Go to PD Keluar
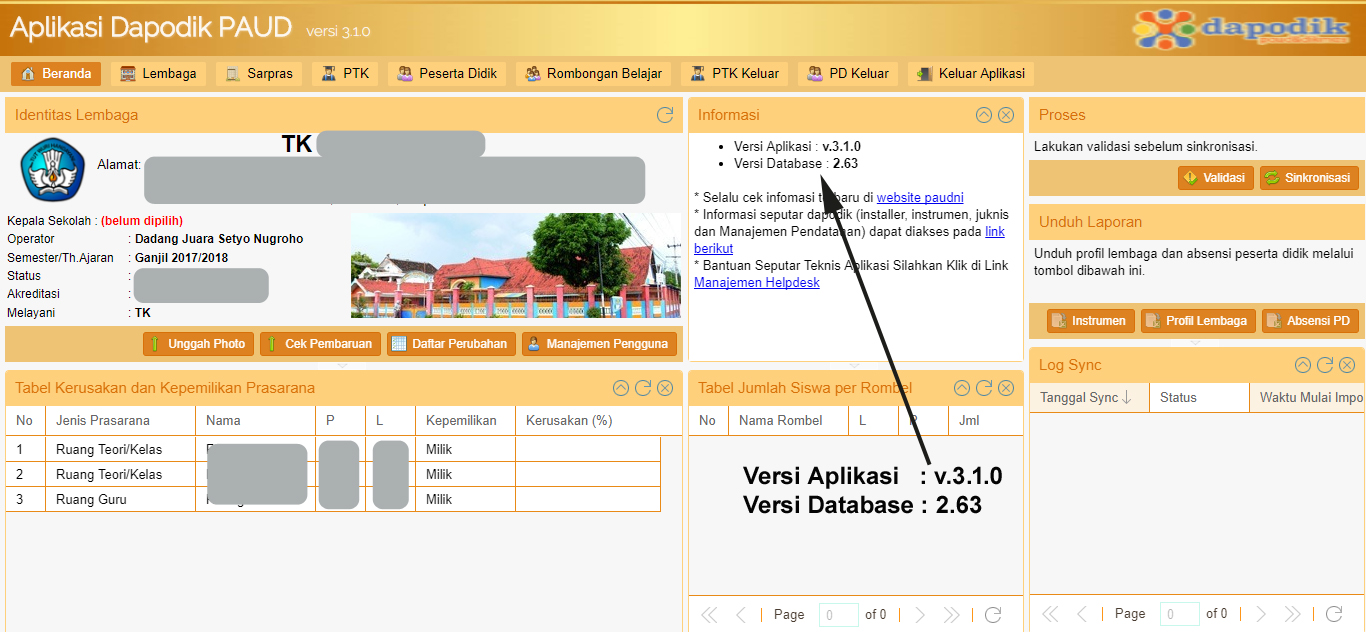This screenshot has height=632, width=1366. click(x=848, y=74)
